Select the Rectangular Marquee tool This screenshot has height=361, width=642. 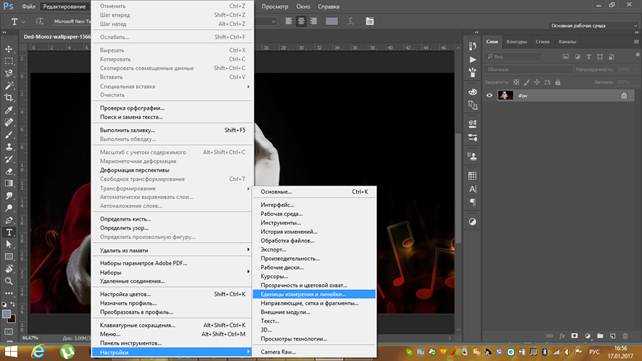click(x=9, y=61)
